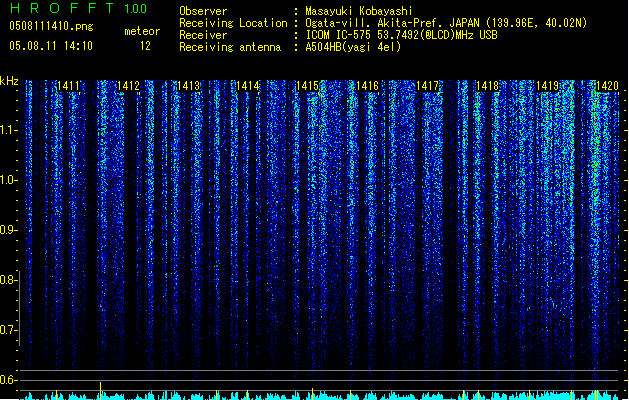Click the yellow meteor spike below 1415
Screen dimensions: 629x400
[313, 394]
